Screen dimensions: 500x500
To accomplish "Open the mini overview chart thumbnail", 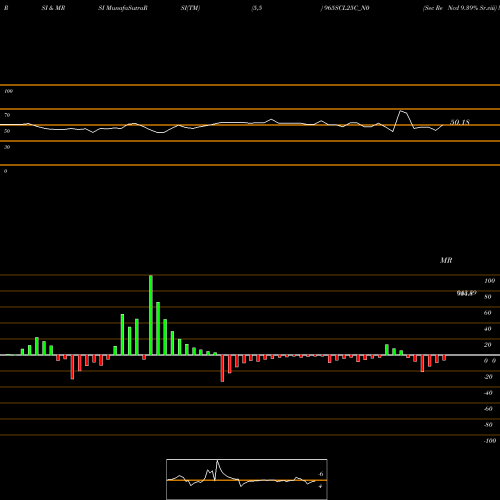I will click(x=247, y=479).
